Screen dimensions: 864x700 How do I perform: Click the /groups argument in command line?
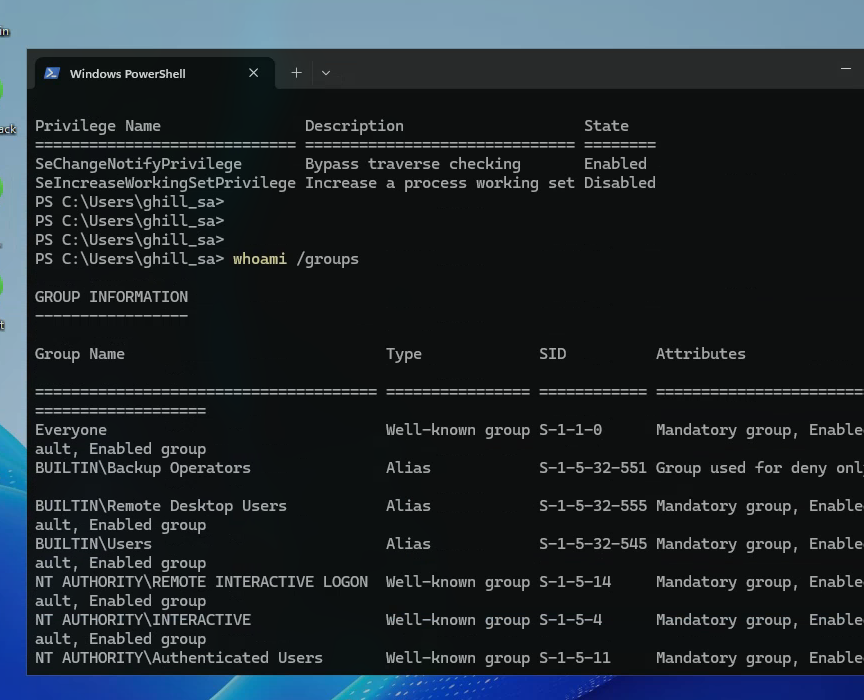click(327, 259)
